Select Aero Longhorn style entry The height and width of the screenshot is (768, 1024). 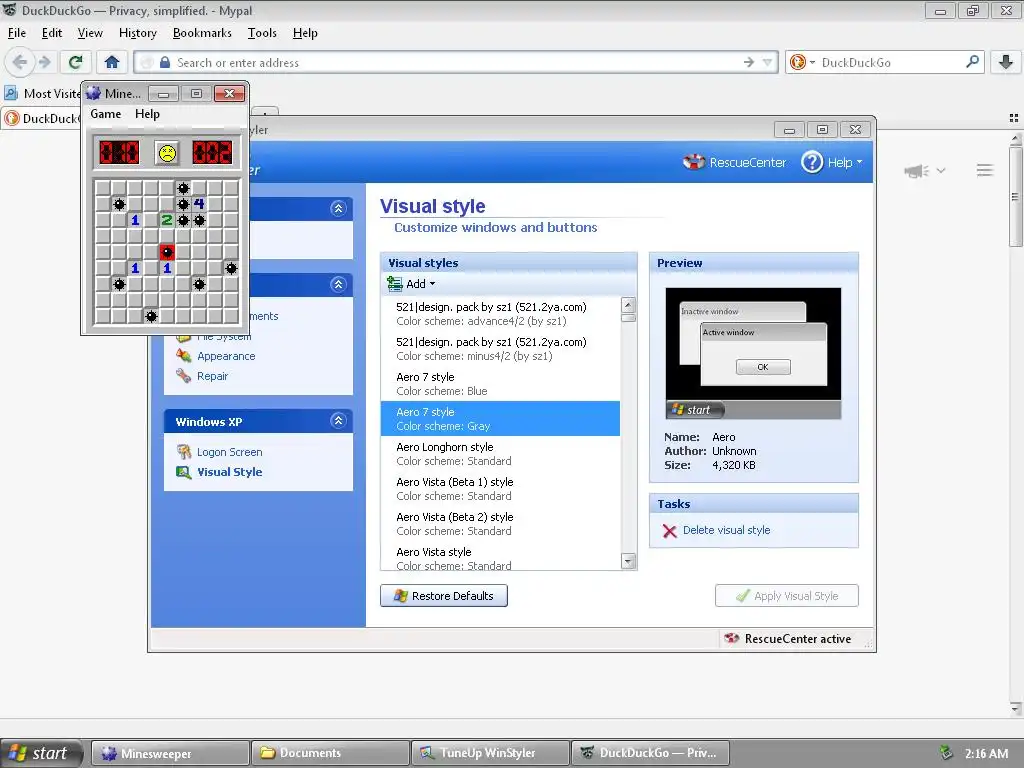[500, 454]
